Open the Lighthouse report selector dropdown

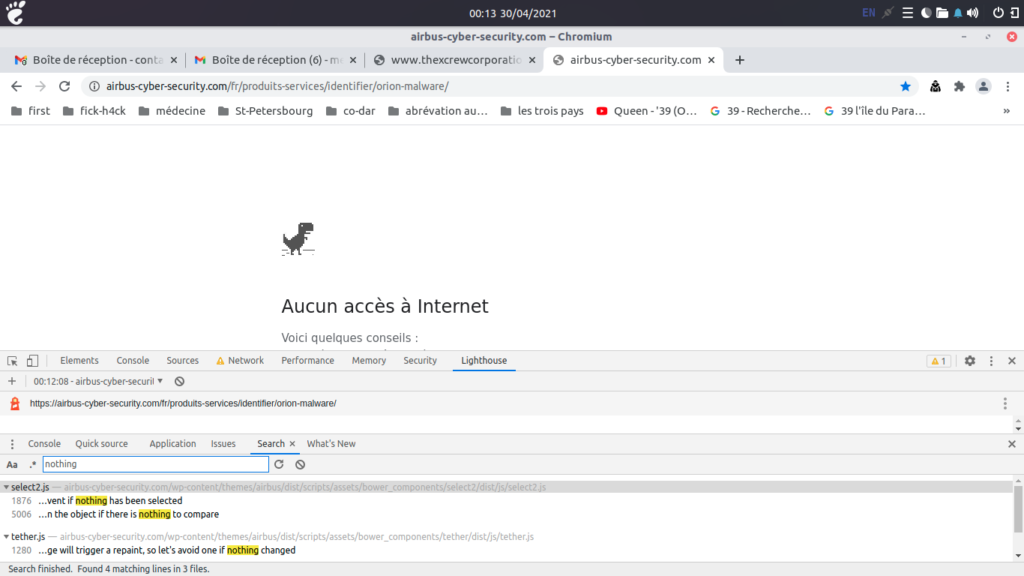tap(98, 381)
